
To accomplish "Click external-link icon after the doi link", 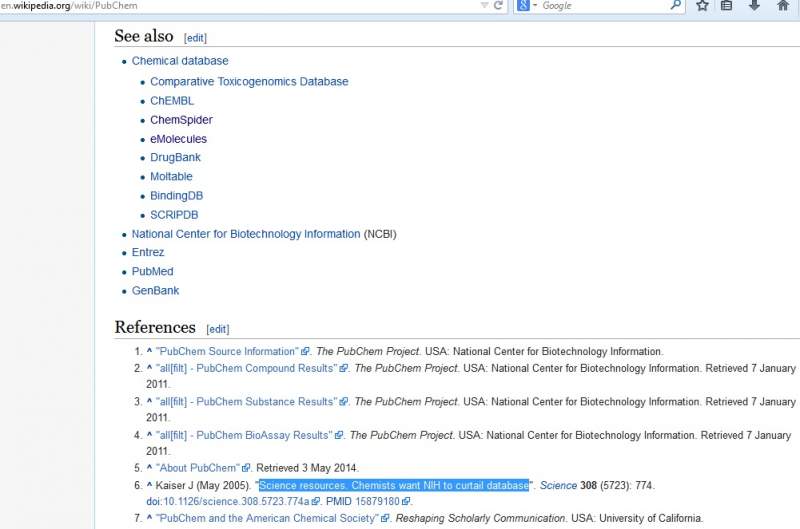I will (315, 502).
